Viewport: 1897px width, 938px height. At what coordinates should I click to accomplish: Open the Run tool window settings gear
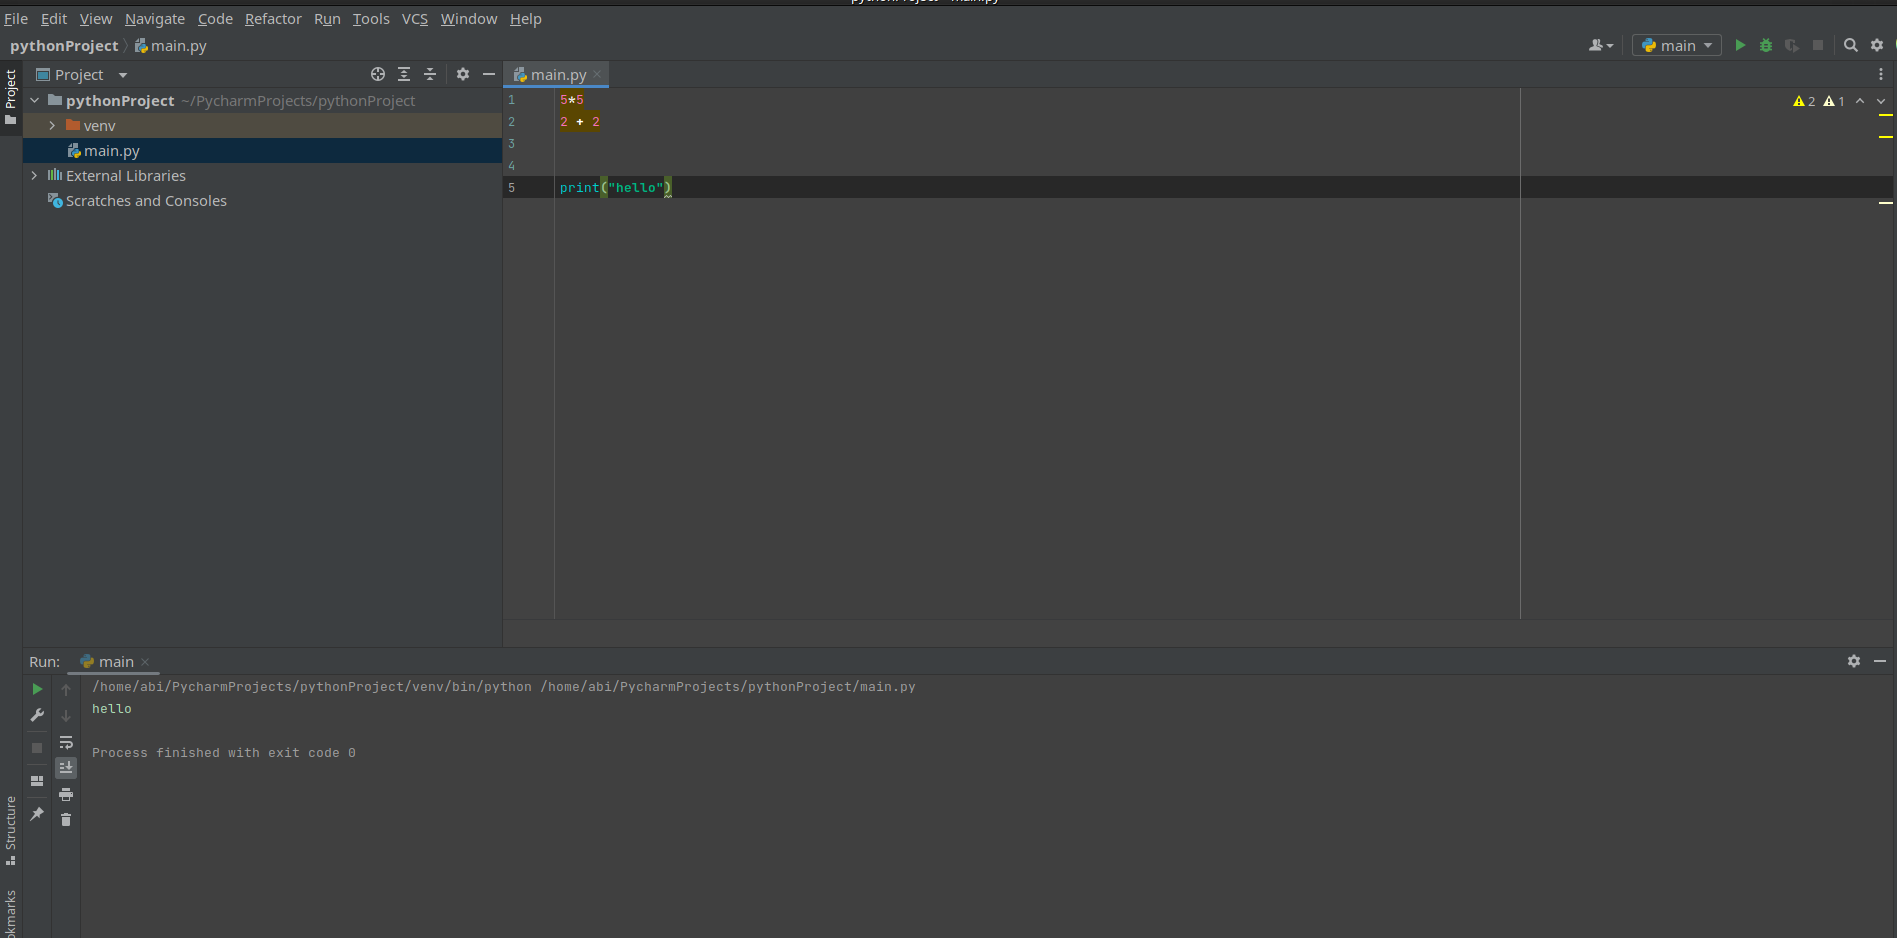[1855, 661]
